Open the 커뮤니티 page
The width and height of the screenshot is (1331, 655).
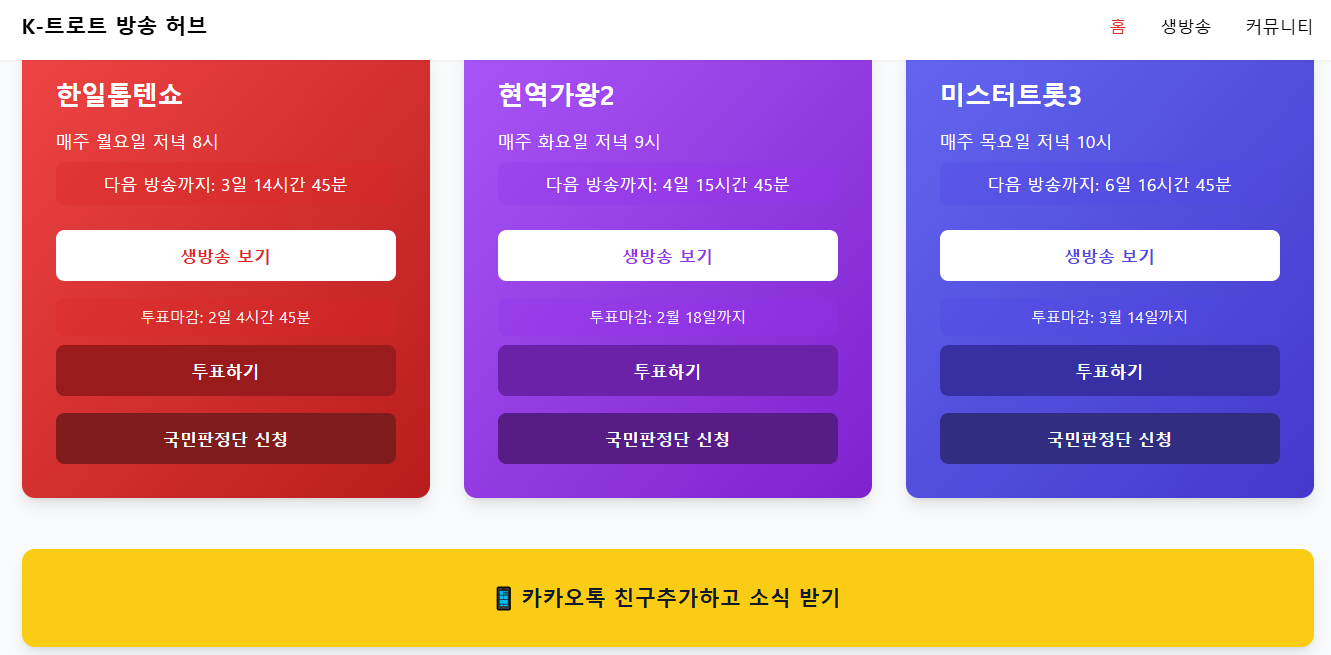click(1277, 27)
